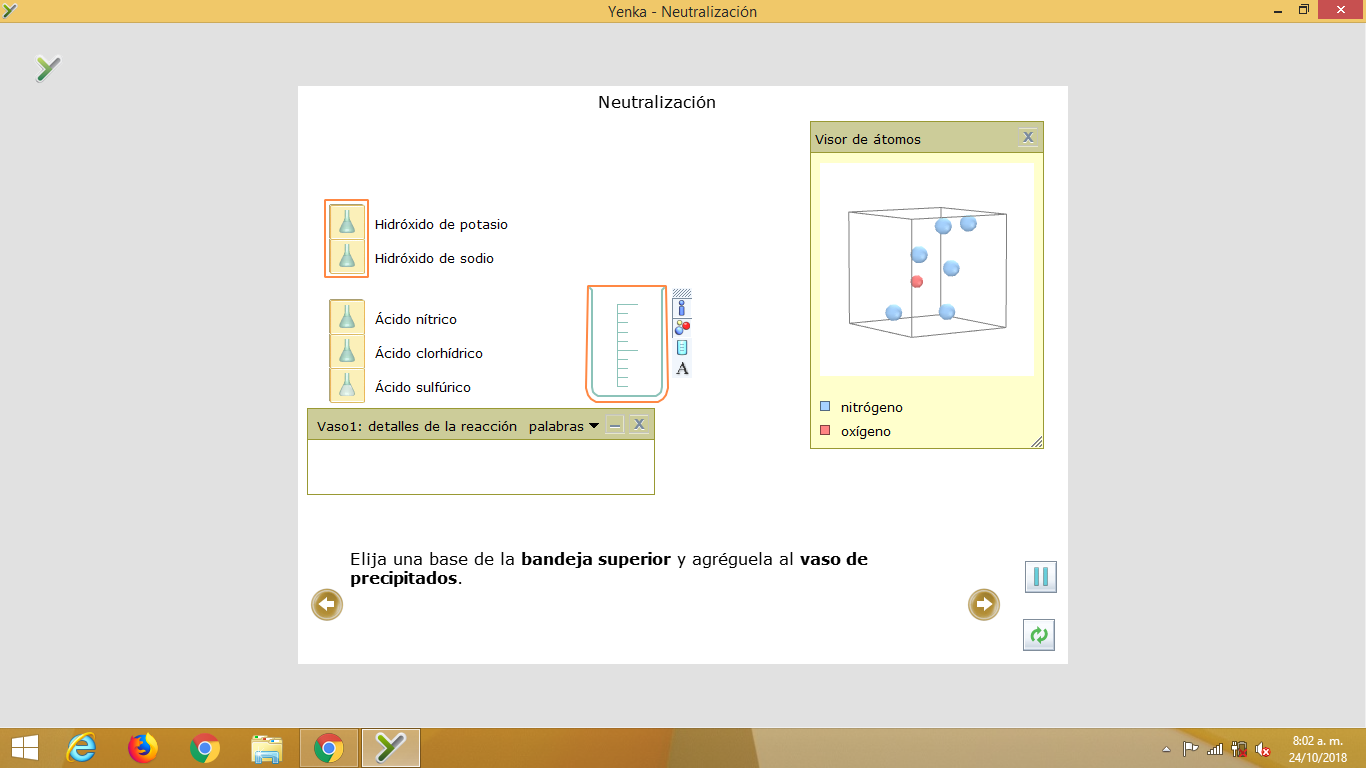Select the Ácido clorhídrico flask

pyautogui.click(x=347, y=351)
